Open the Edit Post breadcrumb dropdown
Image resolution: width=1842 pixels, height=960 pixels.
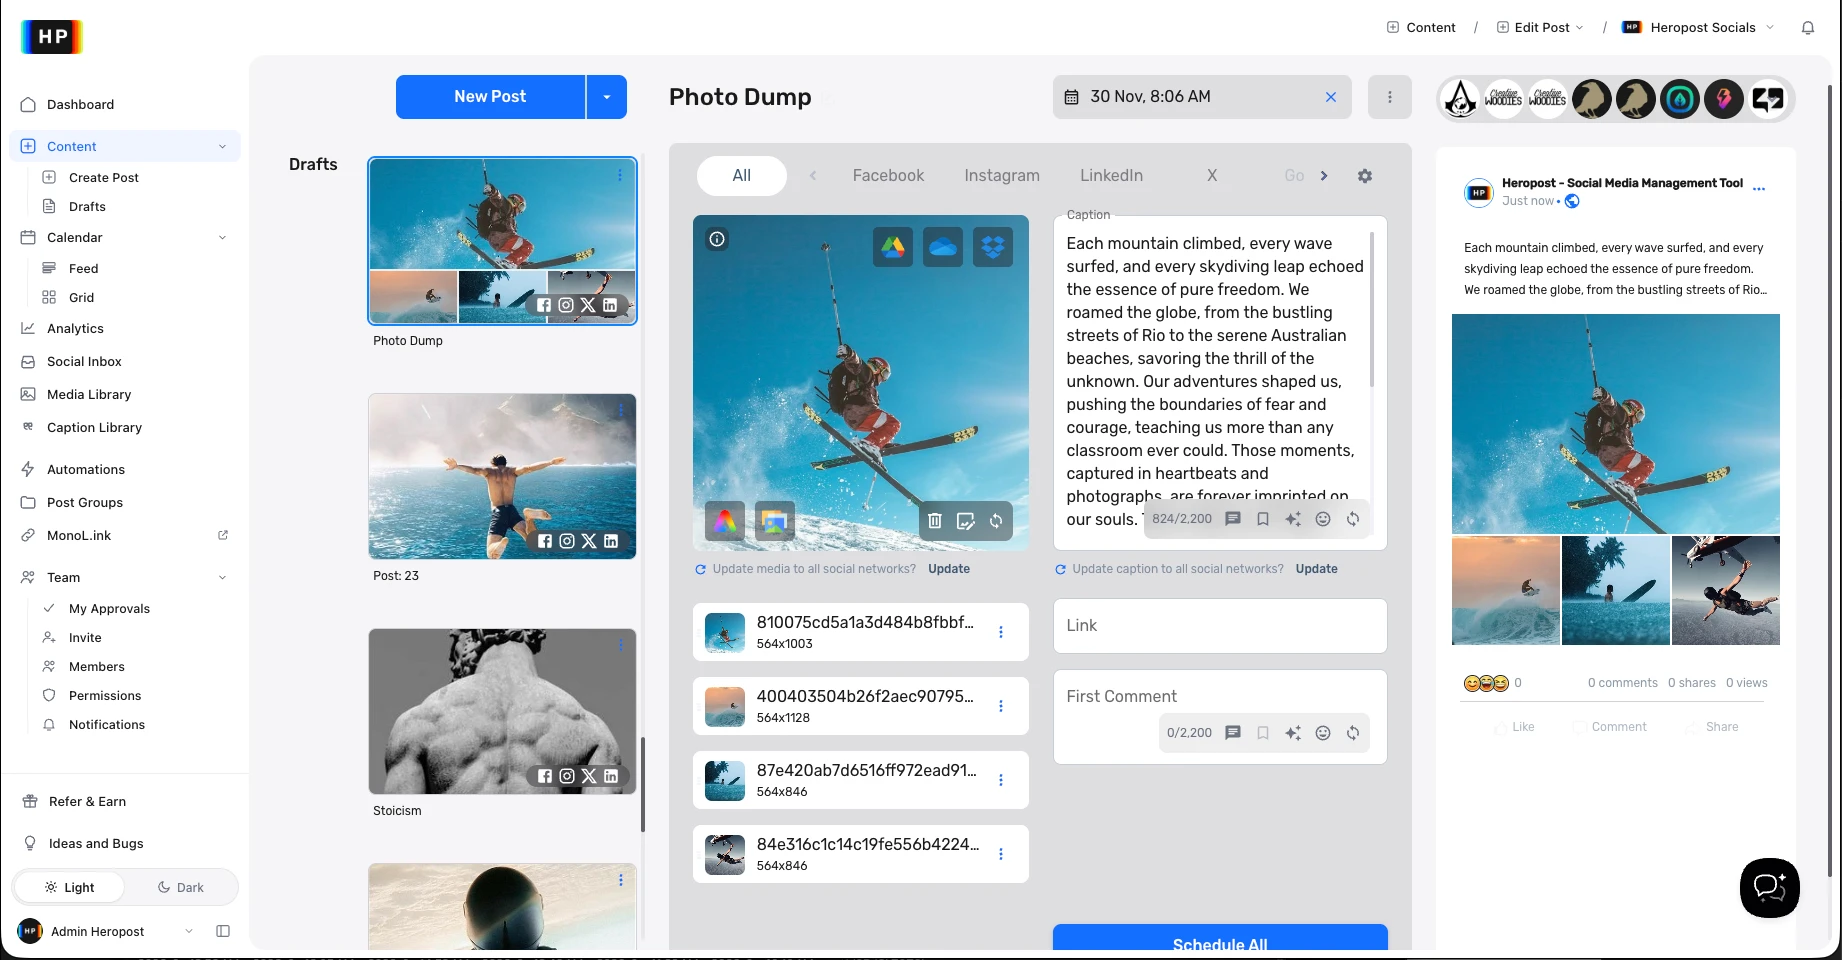click(x=1540, y=28)
